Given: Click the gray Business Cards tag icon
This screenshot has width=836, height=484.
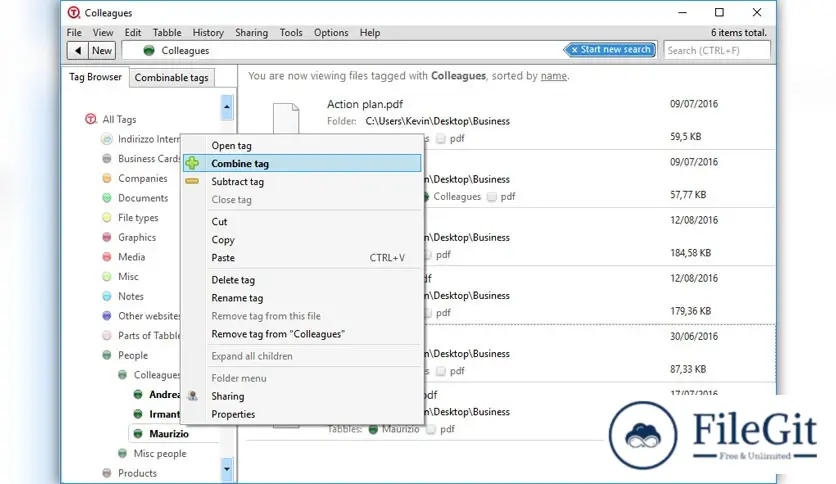Looking at the screenshot, I should point(107,159).
